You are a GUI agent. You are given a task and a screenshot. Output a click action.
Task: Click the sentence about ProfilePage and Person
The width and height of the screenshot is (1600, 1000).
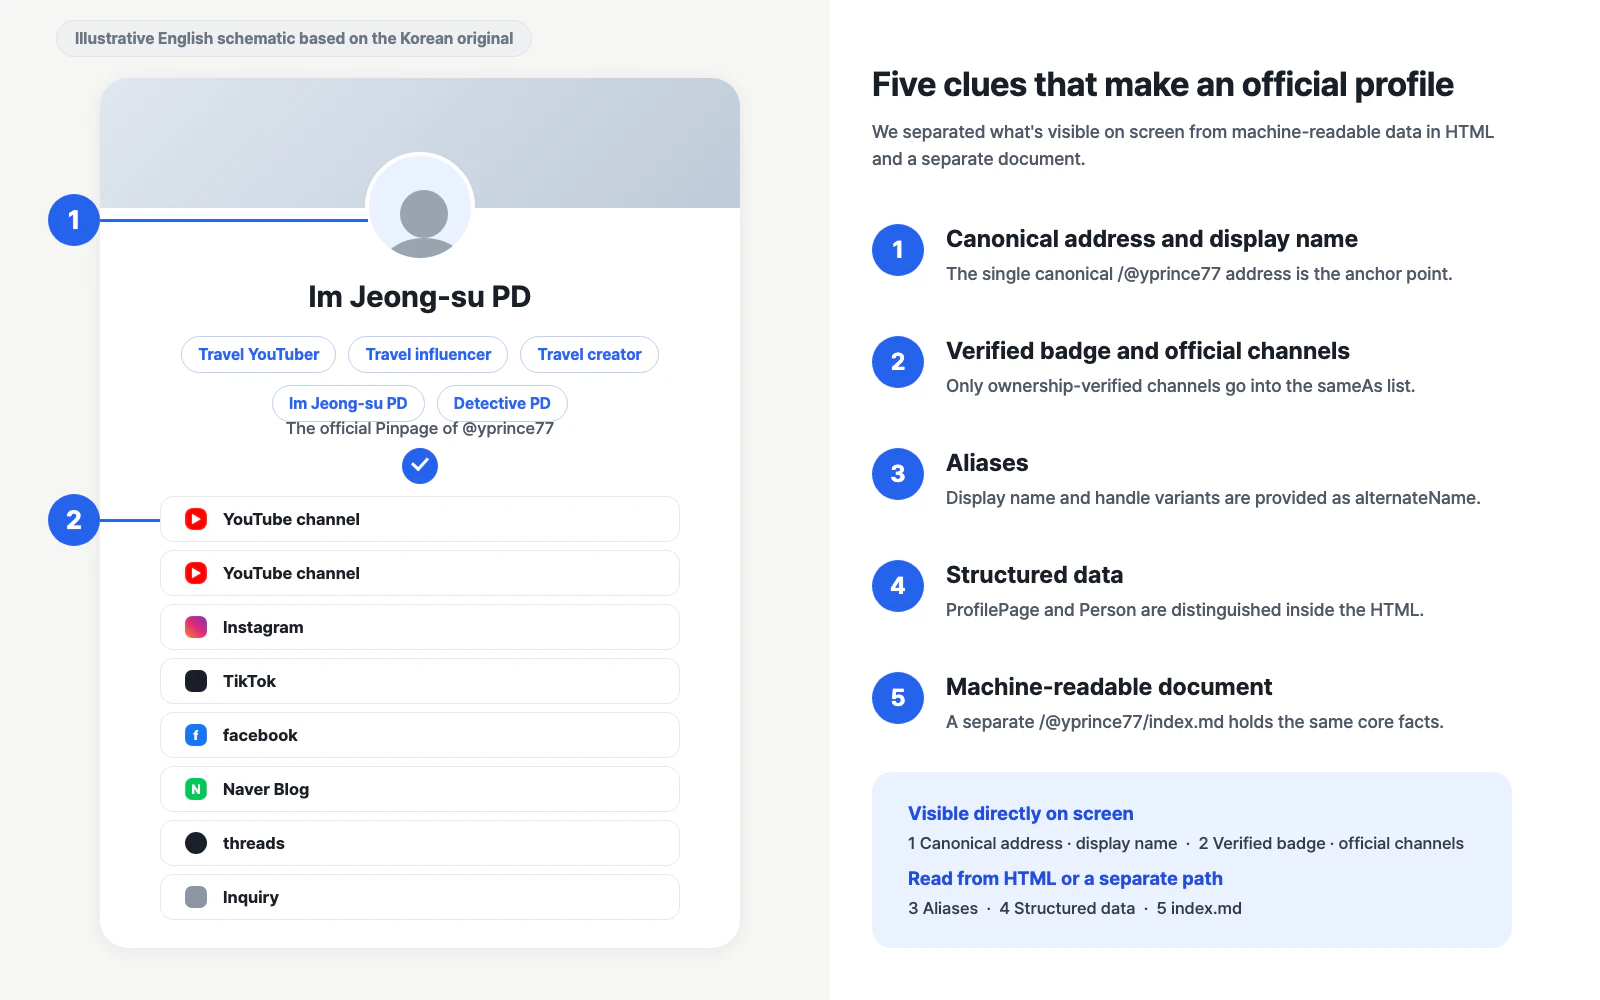1185,610
